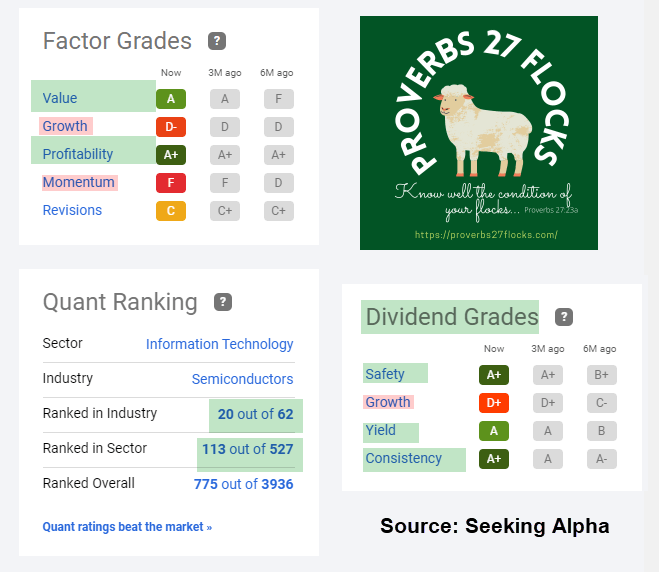Select the dividend Yield grade link

tap(381, 431)
